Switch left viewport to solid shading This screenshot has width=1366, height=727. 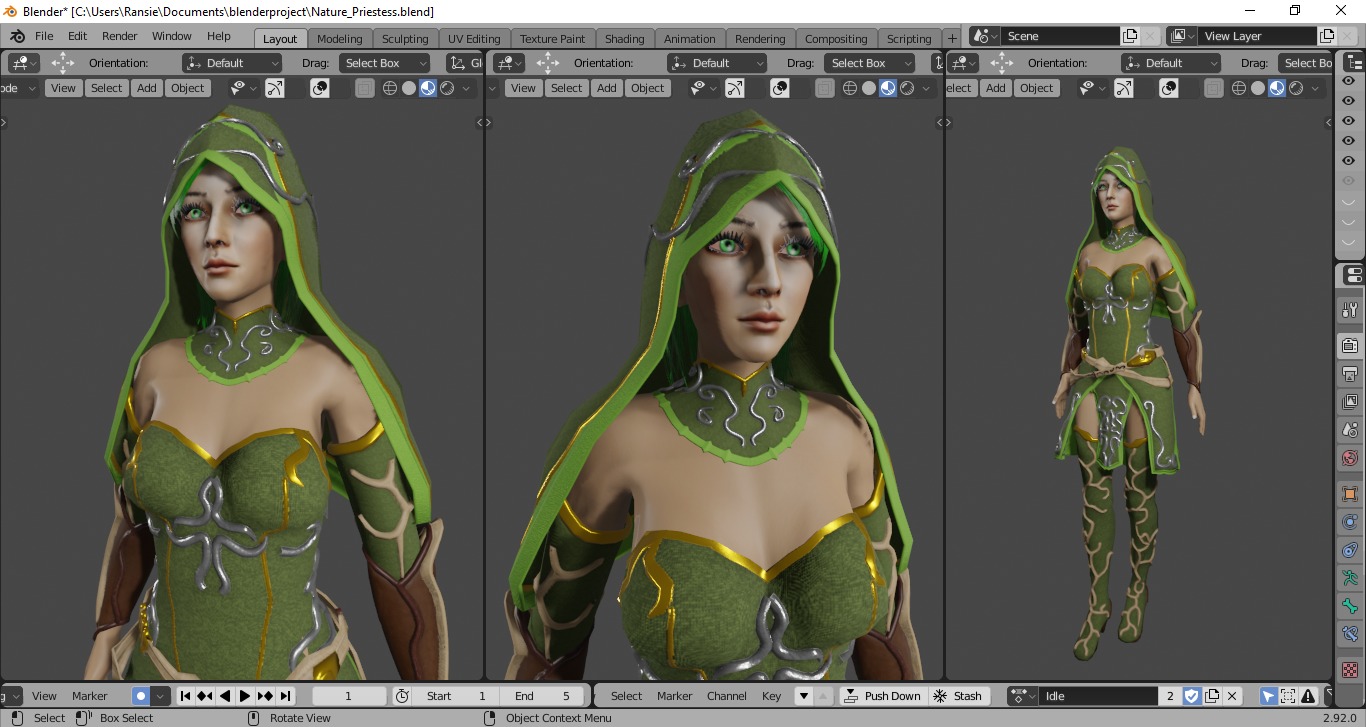pos(408,88)
